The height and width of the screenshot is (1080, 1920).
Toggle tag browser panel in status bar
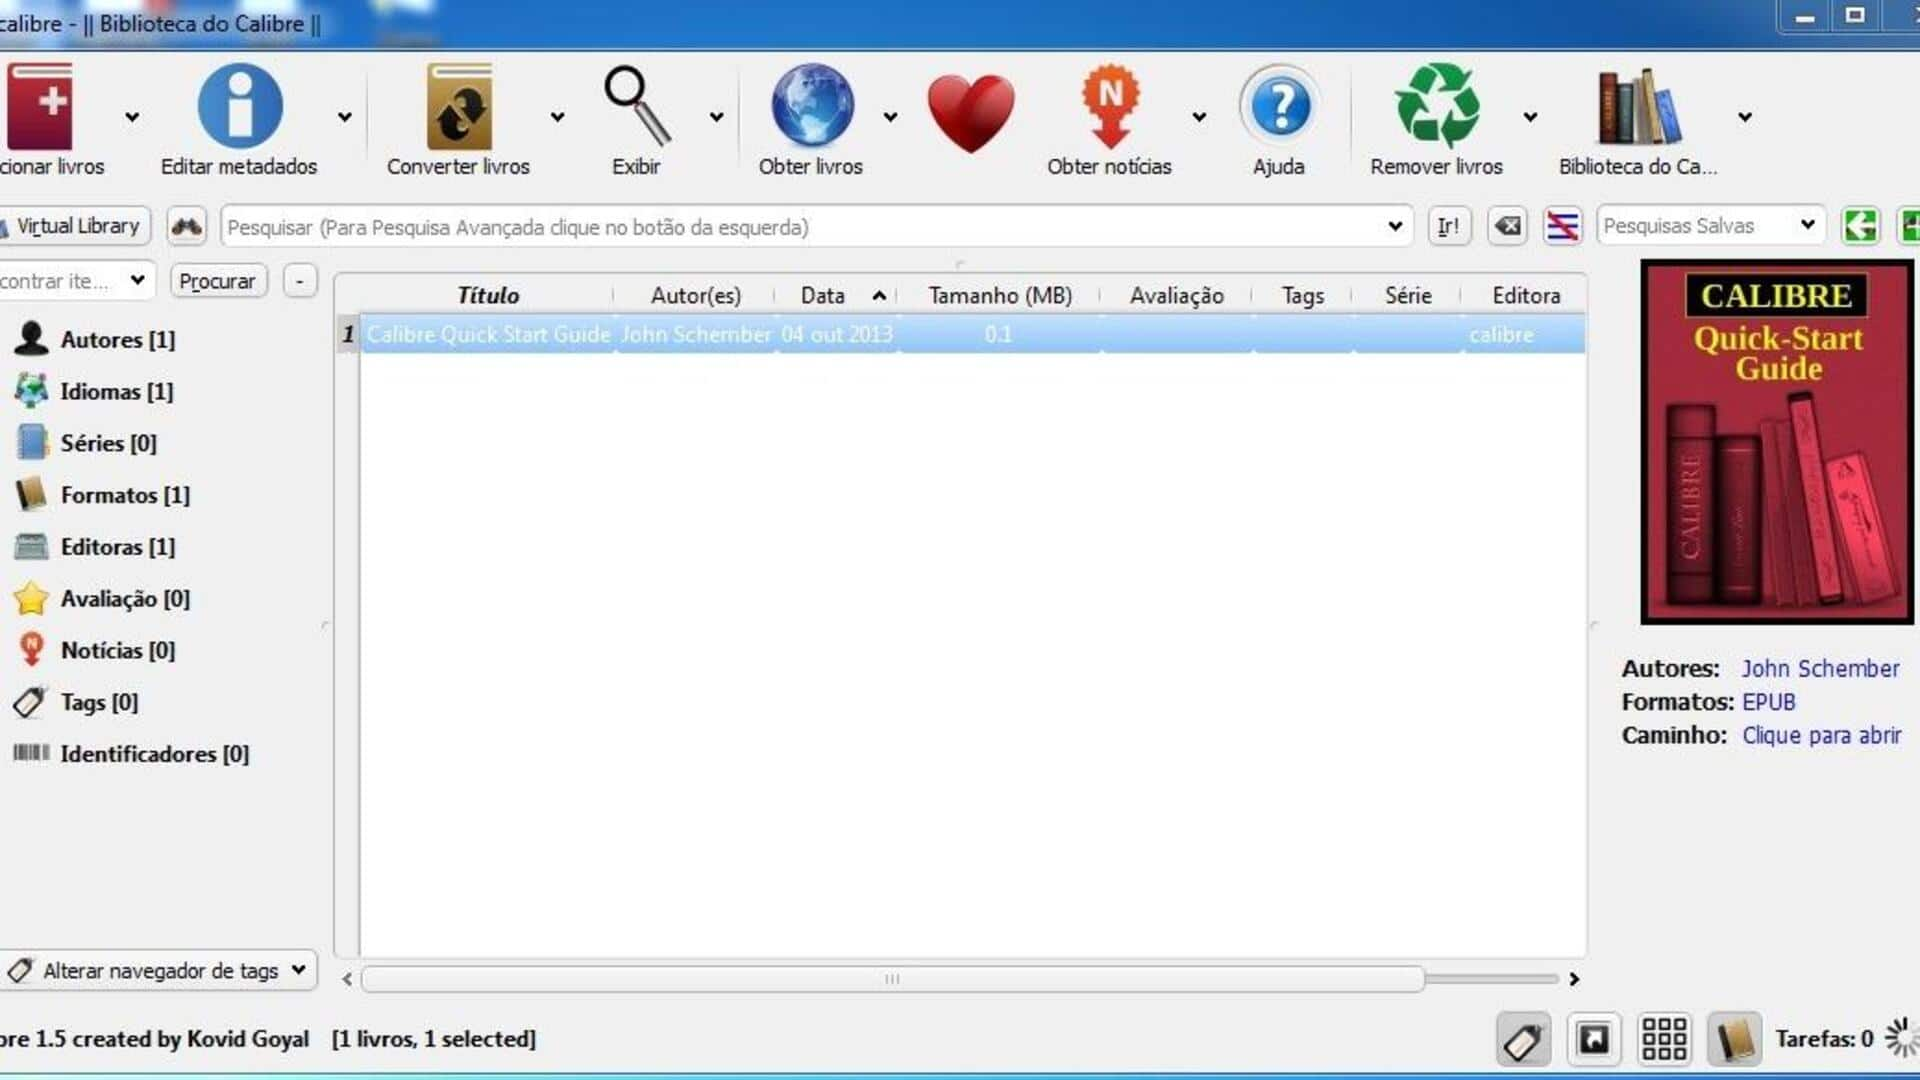pos(1523,1040)
